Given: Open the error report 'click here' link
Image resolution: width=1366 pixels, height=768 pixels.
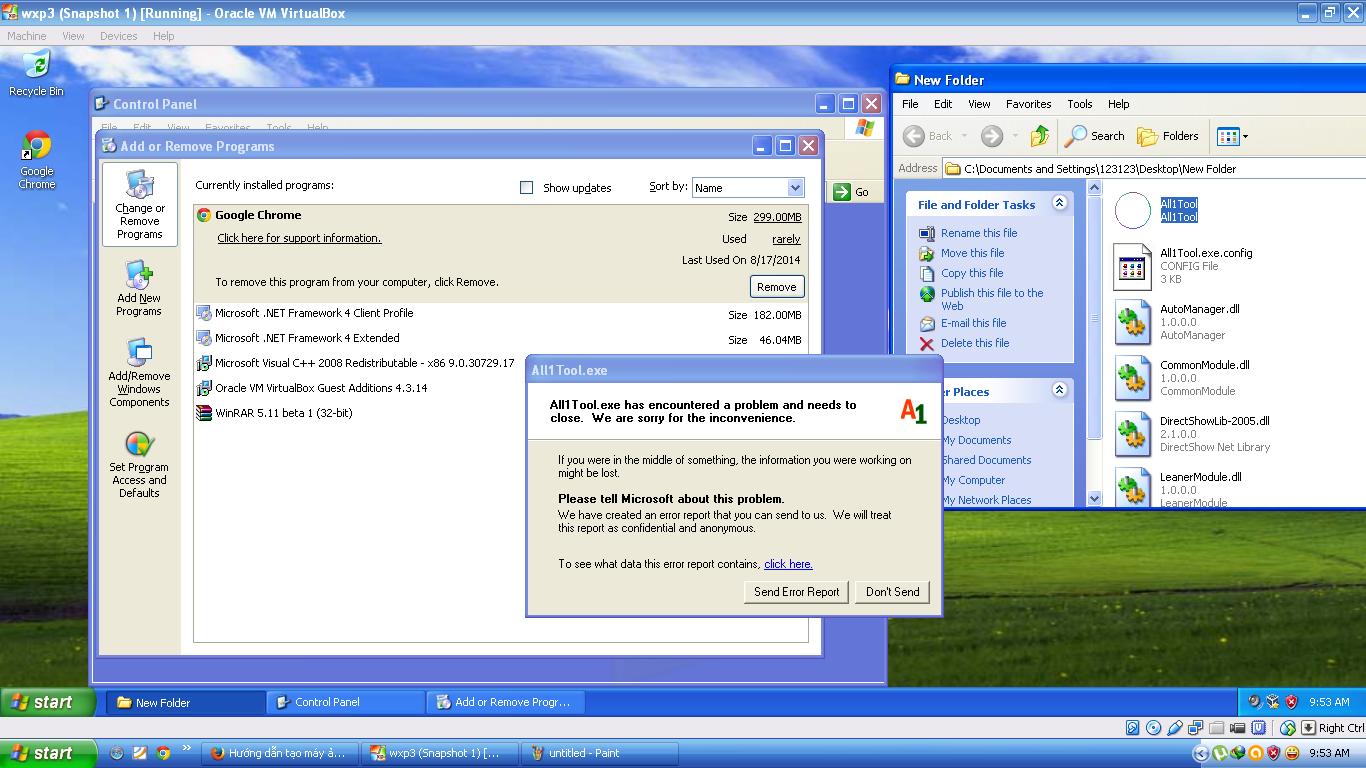Looking at the screenshot, I should tap(788, 564).
